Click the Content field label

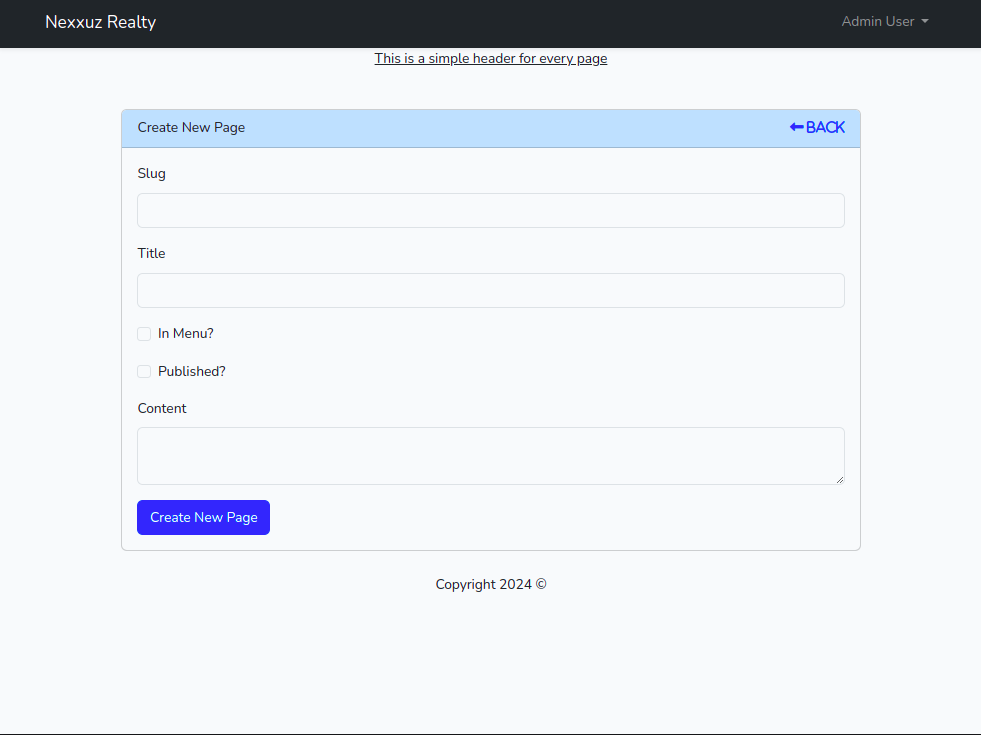tap(162, 408)
